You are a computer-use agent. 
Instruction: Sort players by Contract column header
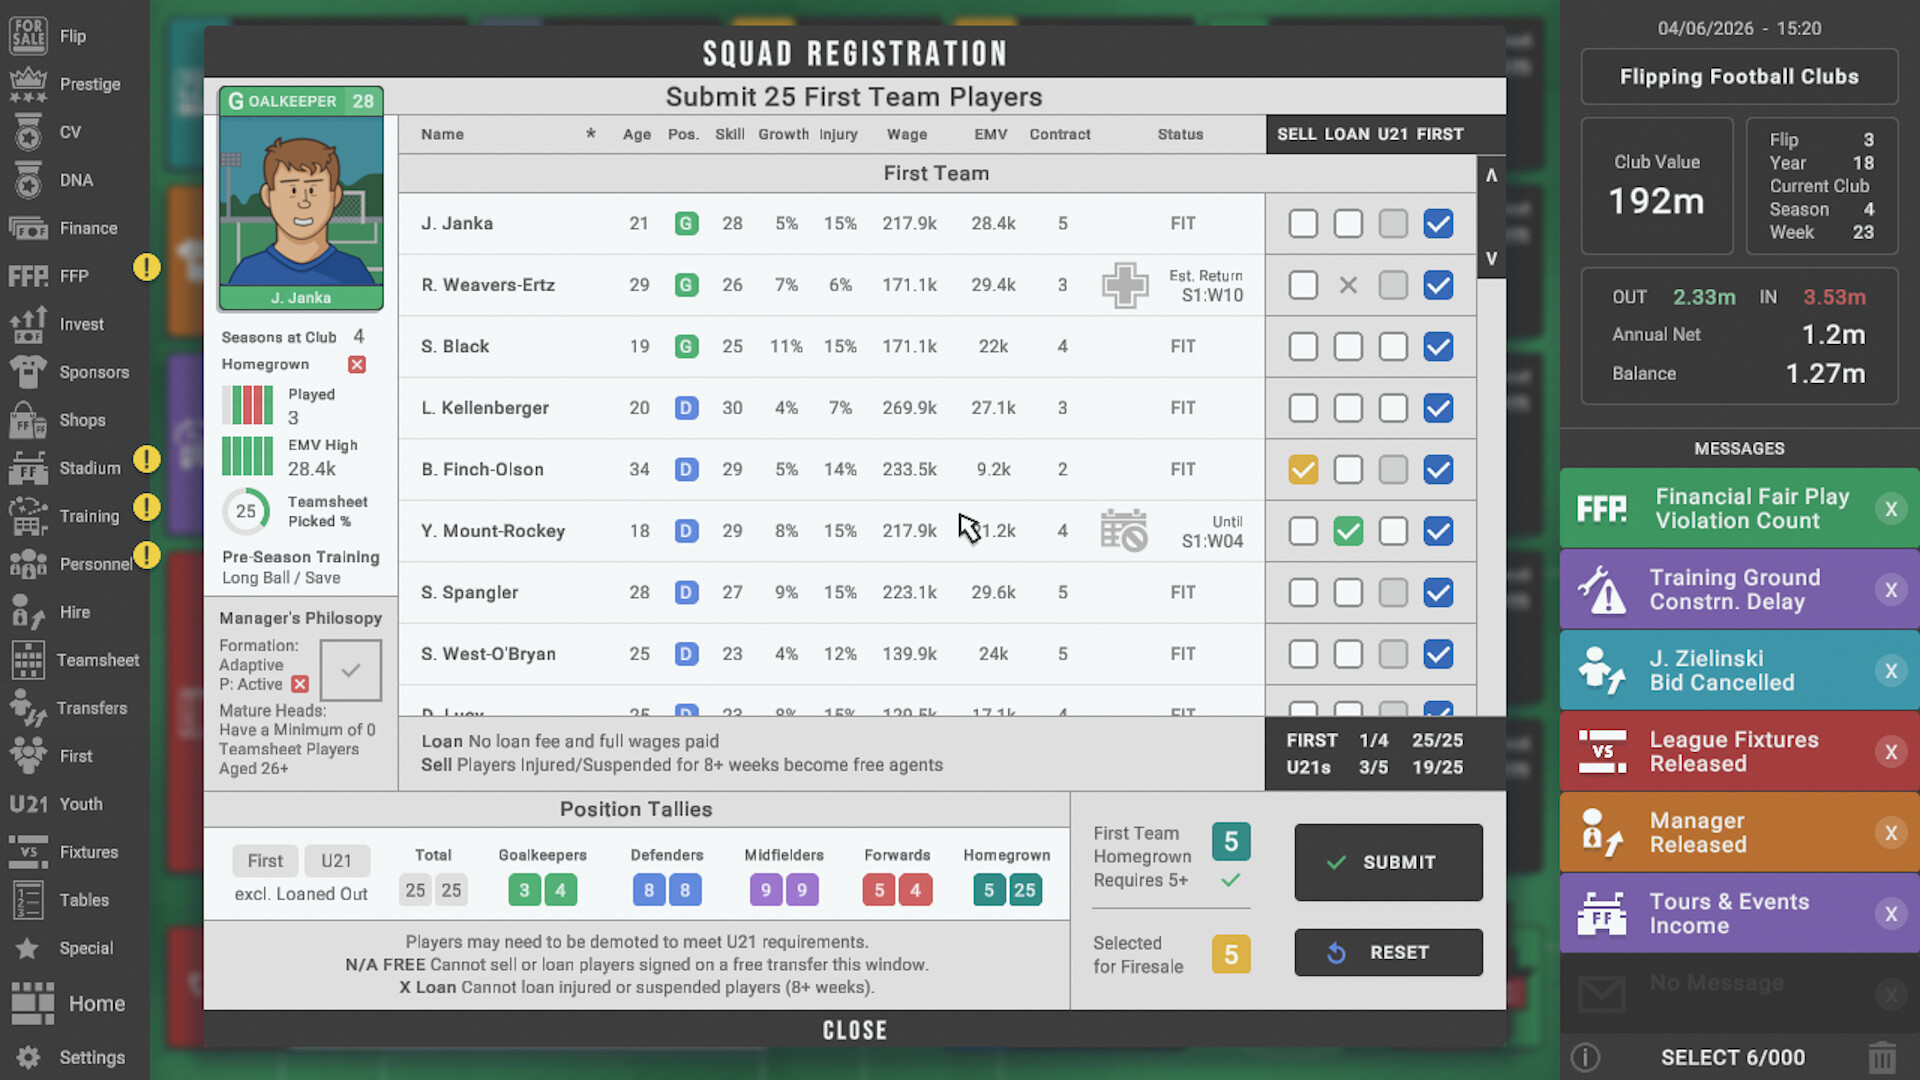(x=1060, y=134)
